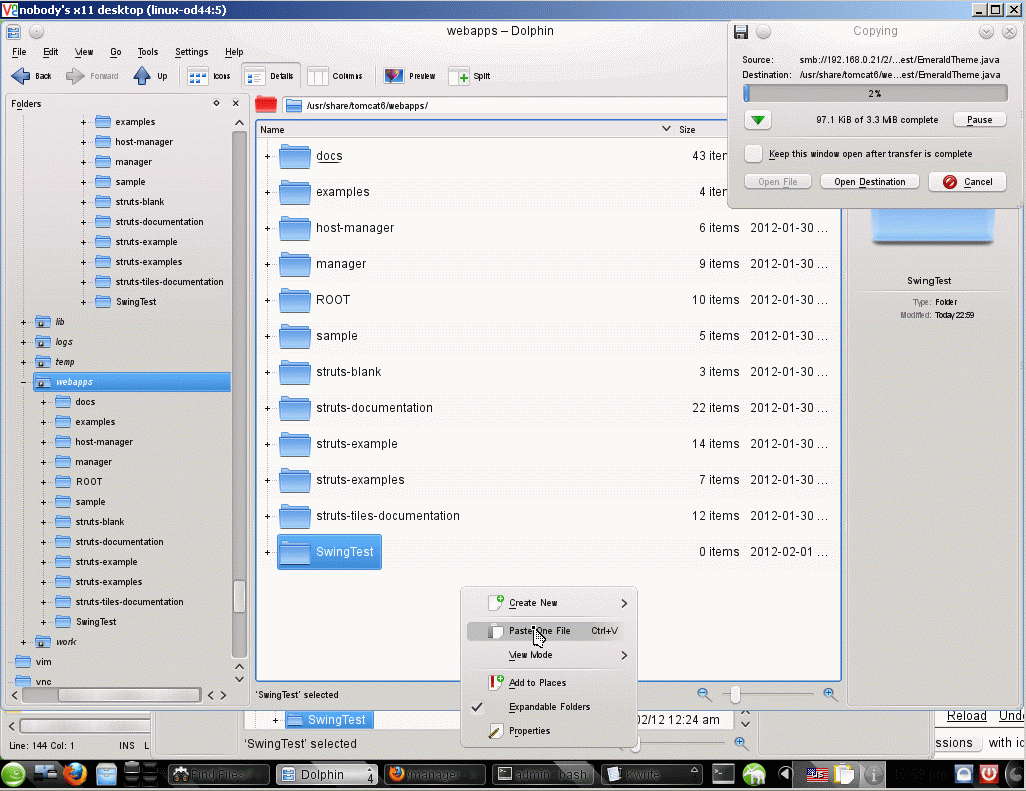Click the Split view icon
1026x791 pixels.
(459, 77)
